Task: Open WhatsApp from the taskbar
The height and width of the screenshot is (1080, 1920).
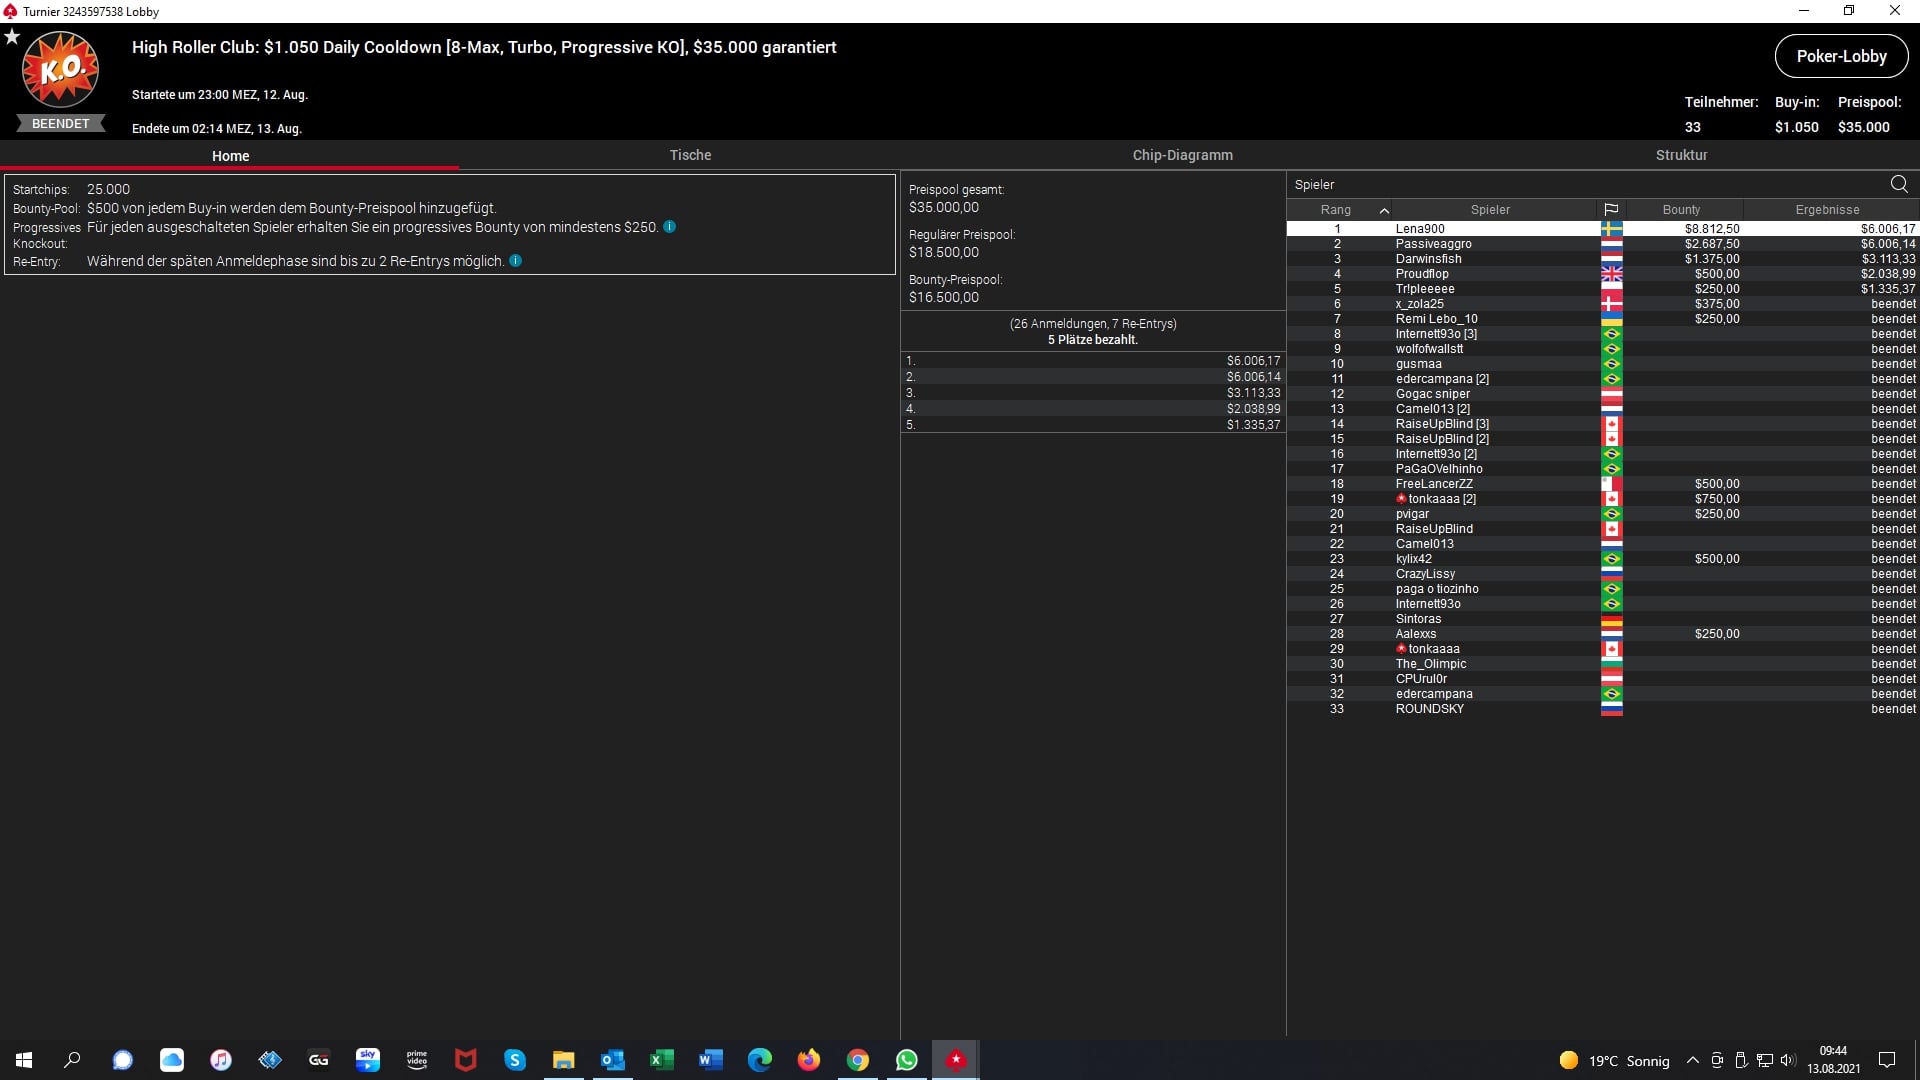Action: (x=907, y=1060)
